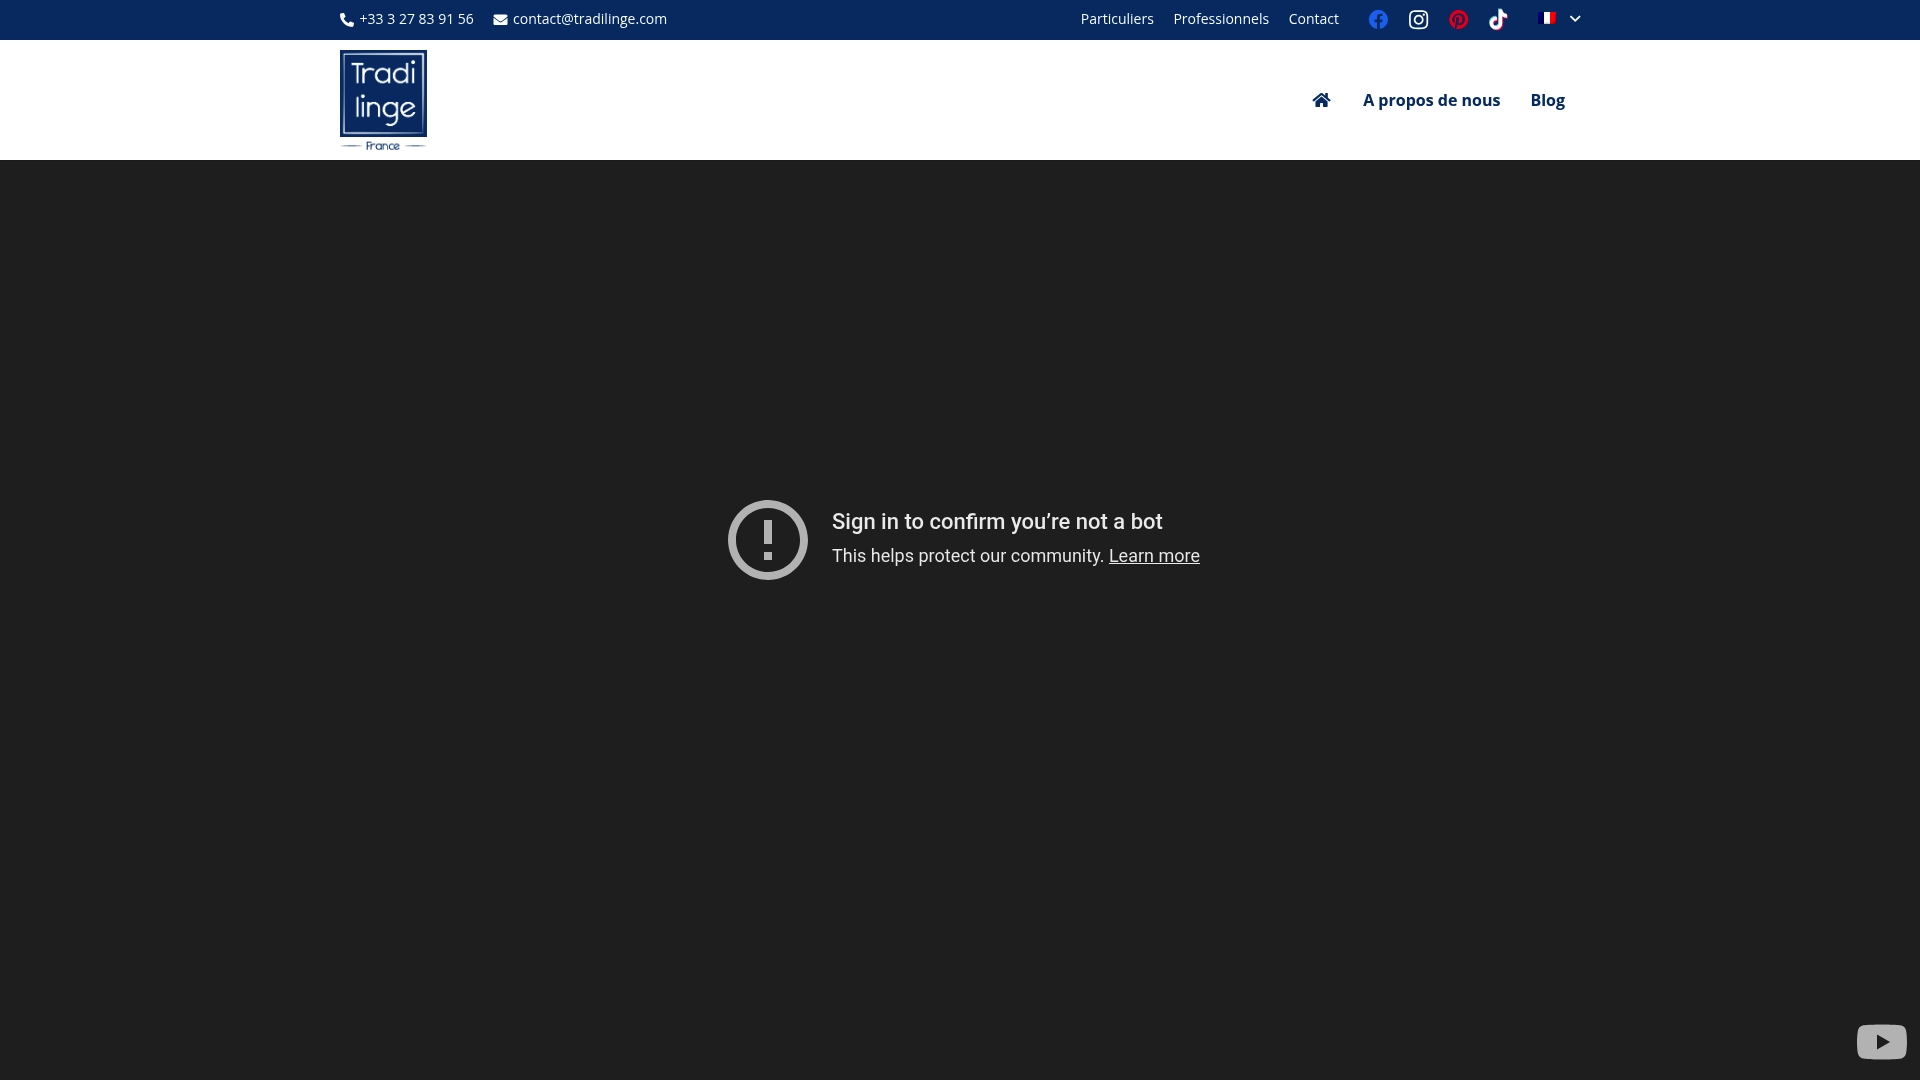Viewport: 1920px width, 1080px height.
Task: Expand the chevron next to the flag
Action: point(1574,19)
